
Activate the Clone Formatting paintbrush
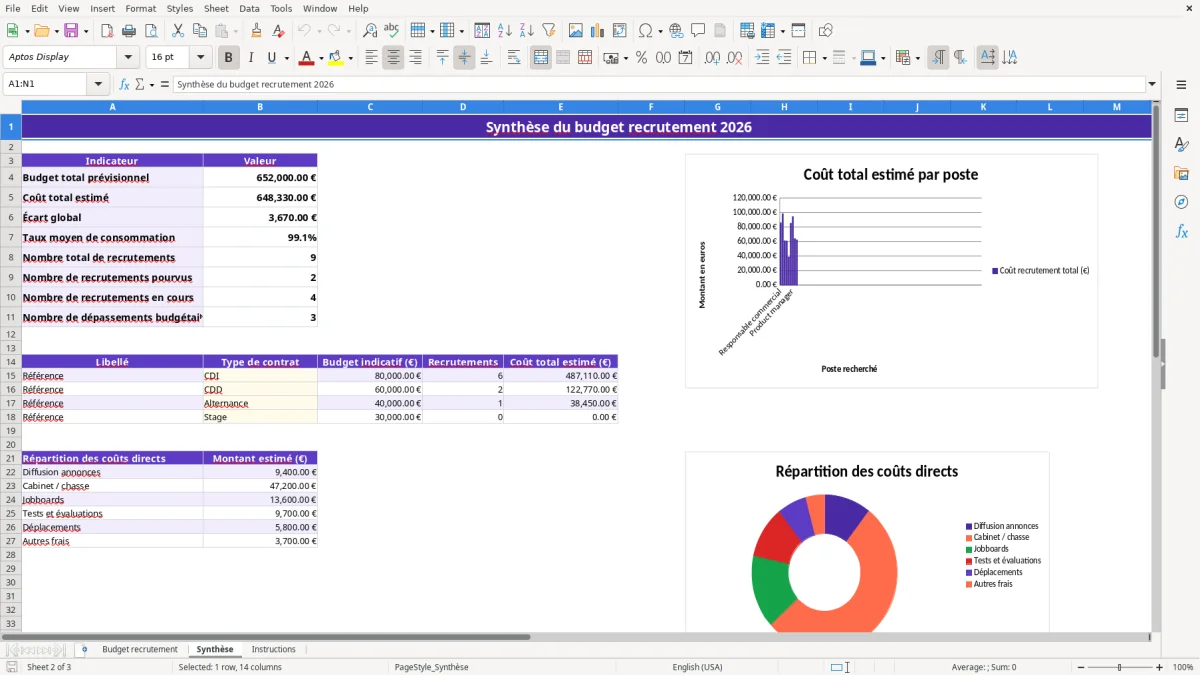pos(257,31)
